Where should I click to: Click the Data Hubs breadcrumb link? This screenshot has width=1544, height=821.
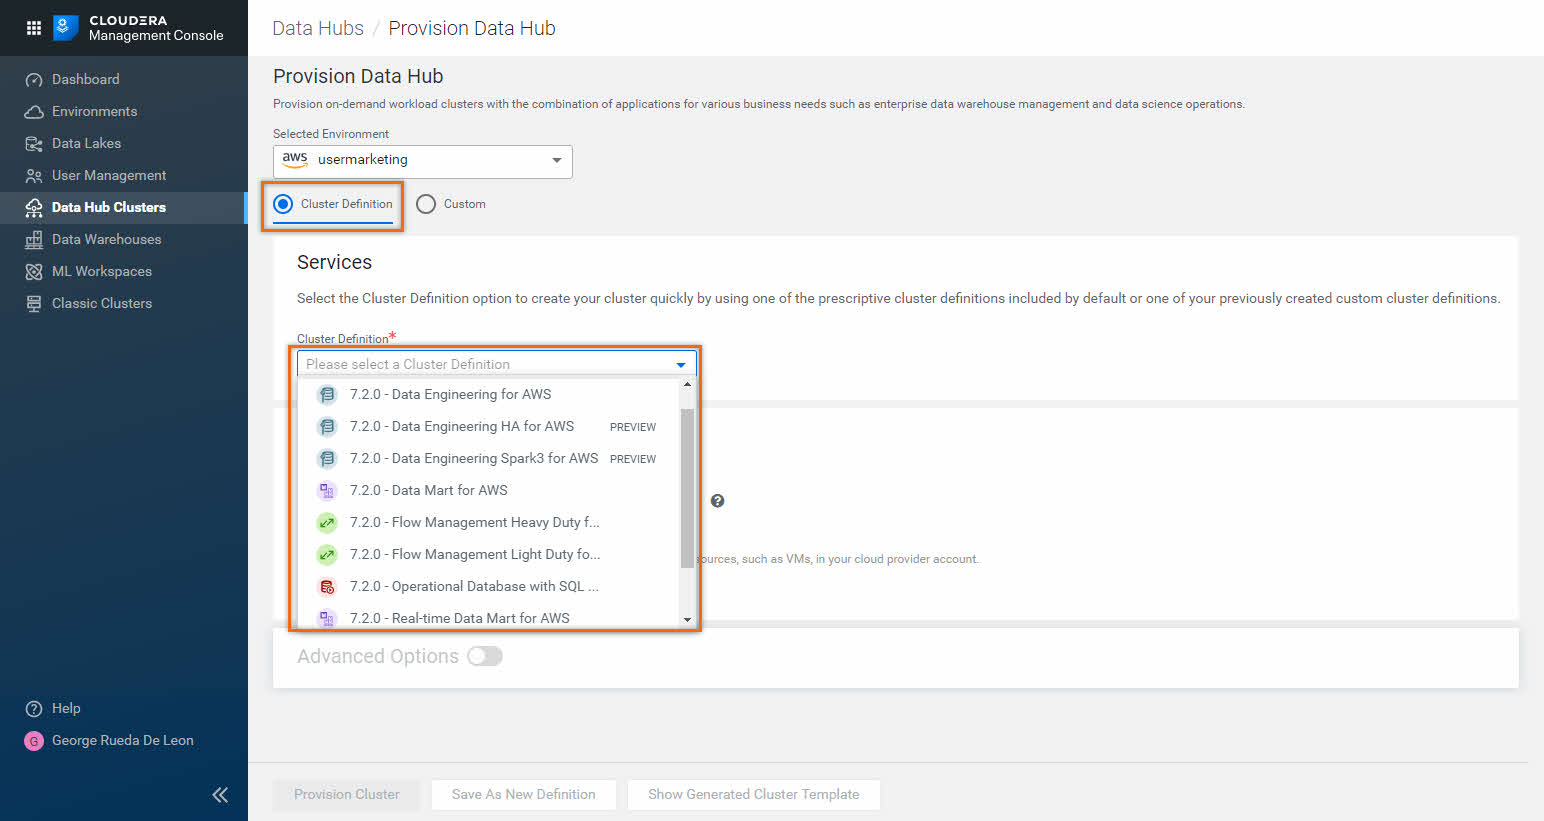coord(318,28)
